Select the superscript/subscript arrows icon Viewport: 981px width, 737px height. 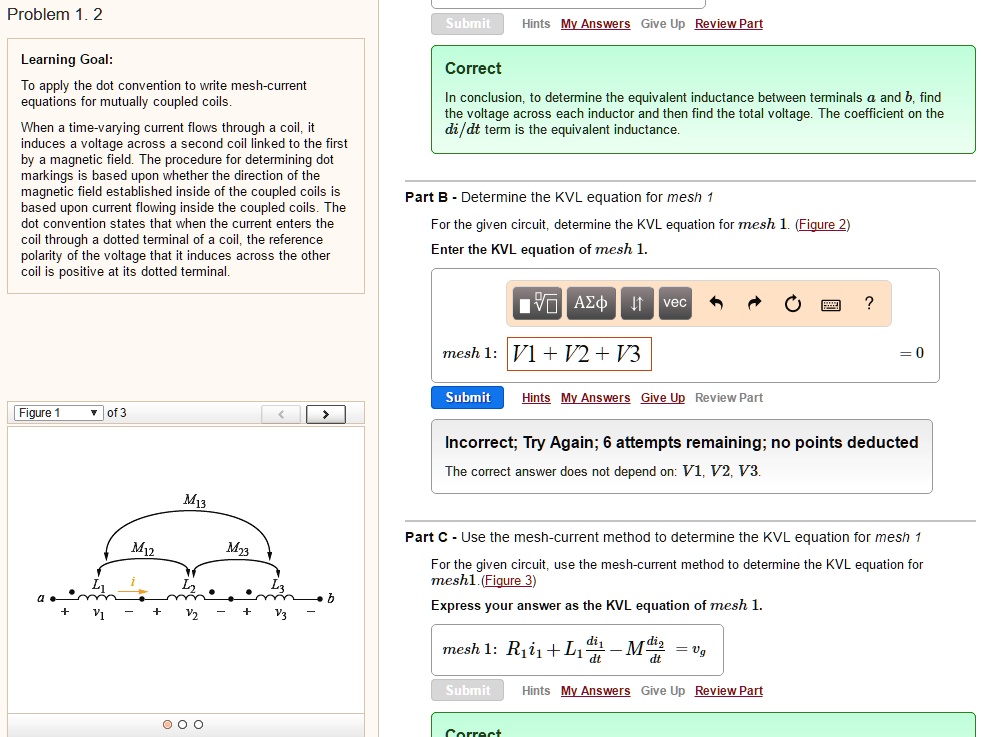point(639,303)
